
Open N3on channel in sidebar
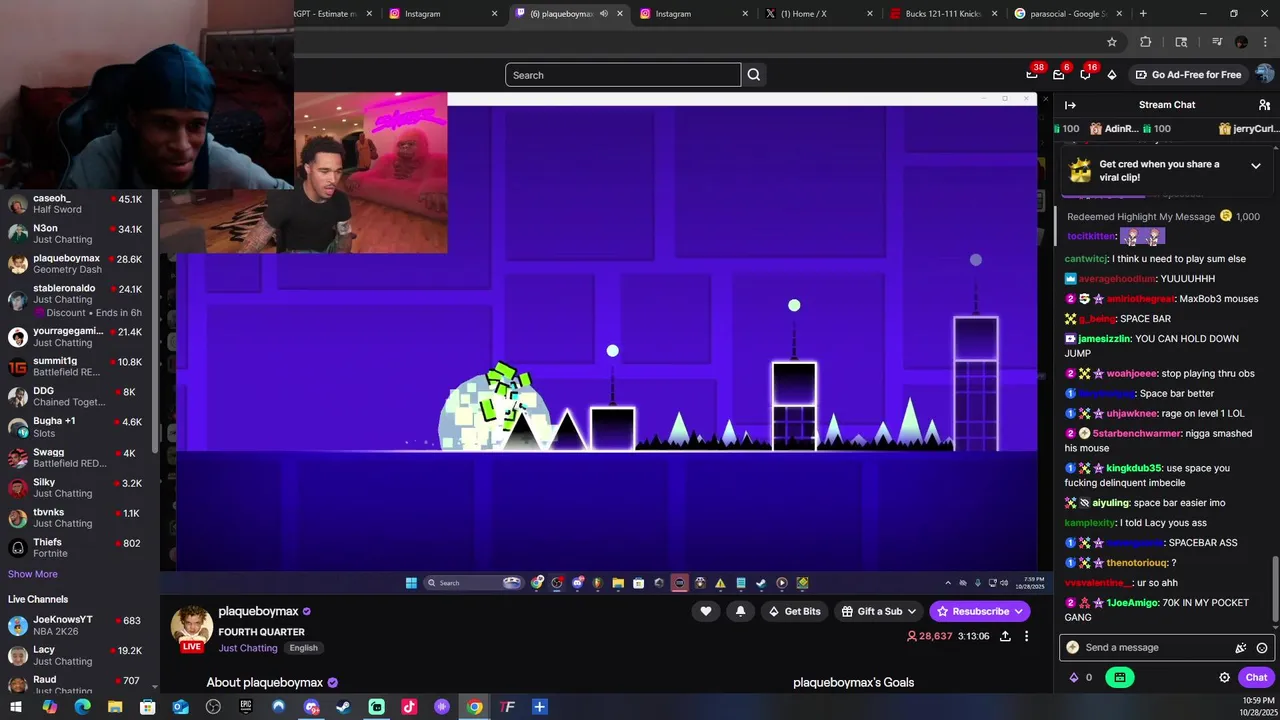[76, 234]
